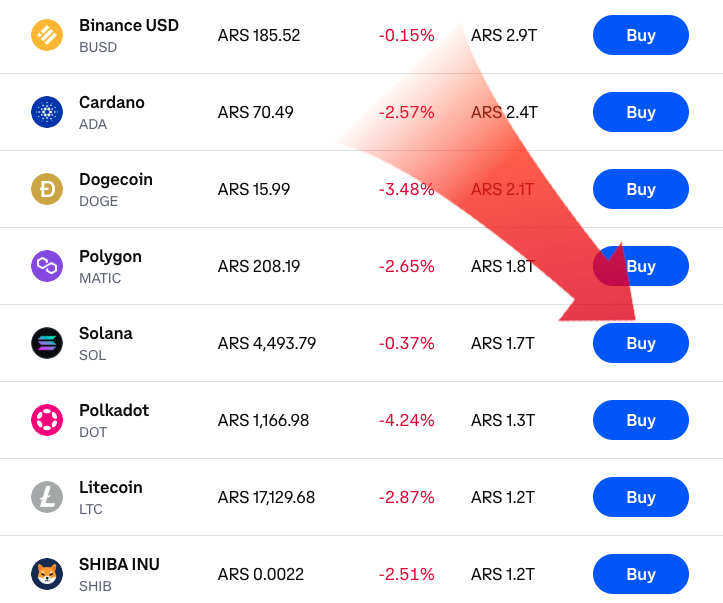Screen dimensions: 723x603
Task: Click the Polygon MATIC logo icon
Action: [x=47, y=266]
